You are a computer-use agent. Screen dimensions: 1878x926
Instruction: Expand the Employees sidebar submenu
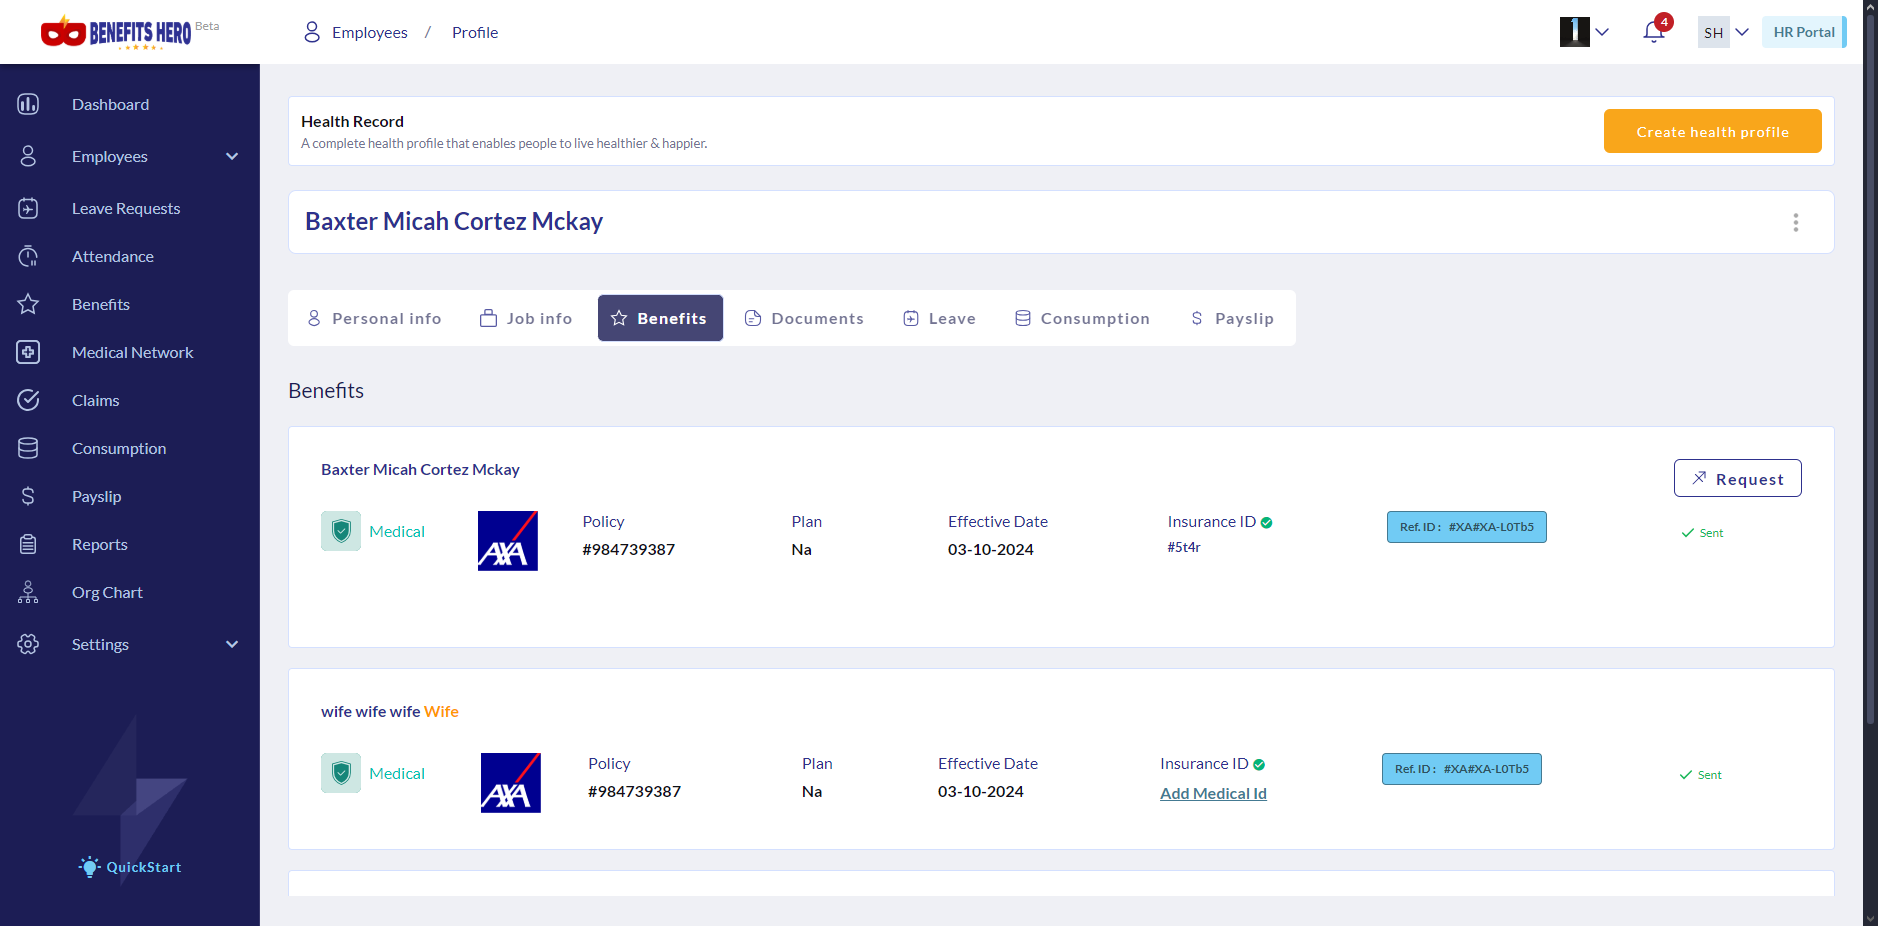coord(232,156)
